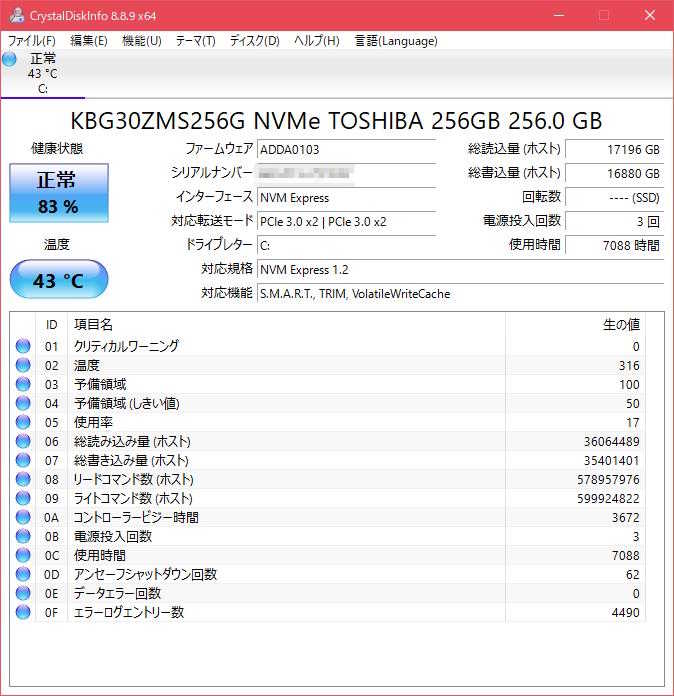This screenshot has width=674, height=696.
Task: Select the クリティカルワーニング attribute name
Action: 126,346
